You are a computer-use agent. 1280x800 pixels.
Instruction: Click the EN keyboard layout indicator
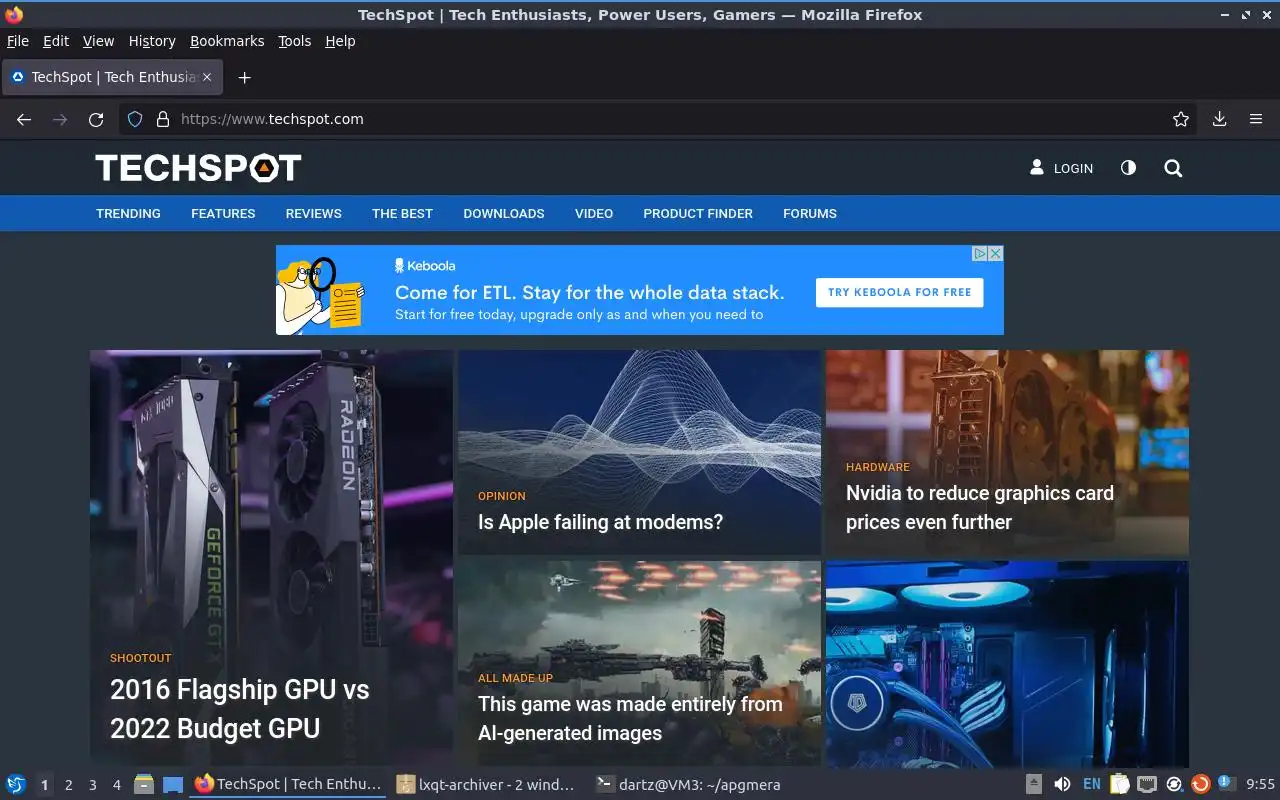coord(1092,784)
